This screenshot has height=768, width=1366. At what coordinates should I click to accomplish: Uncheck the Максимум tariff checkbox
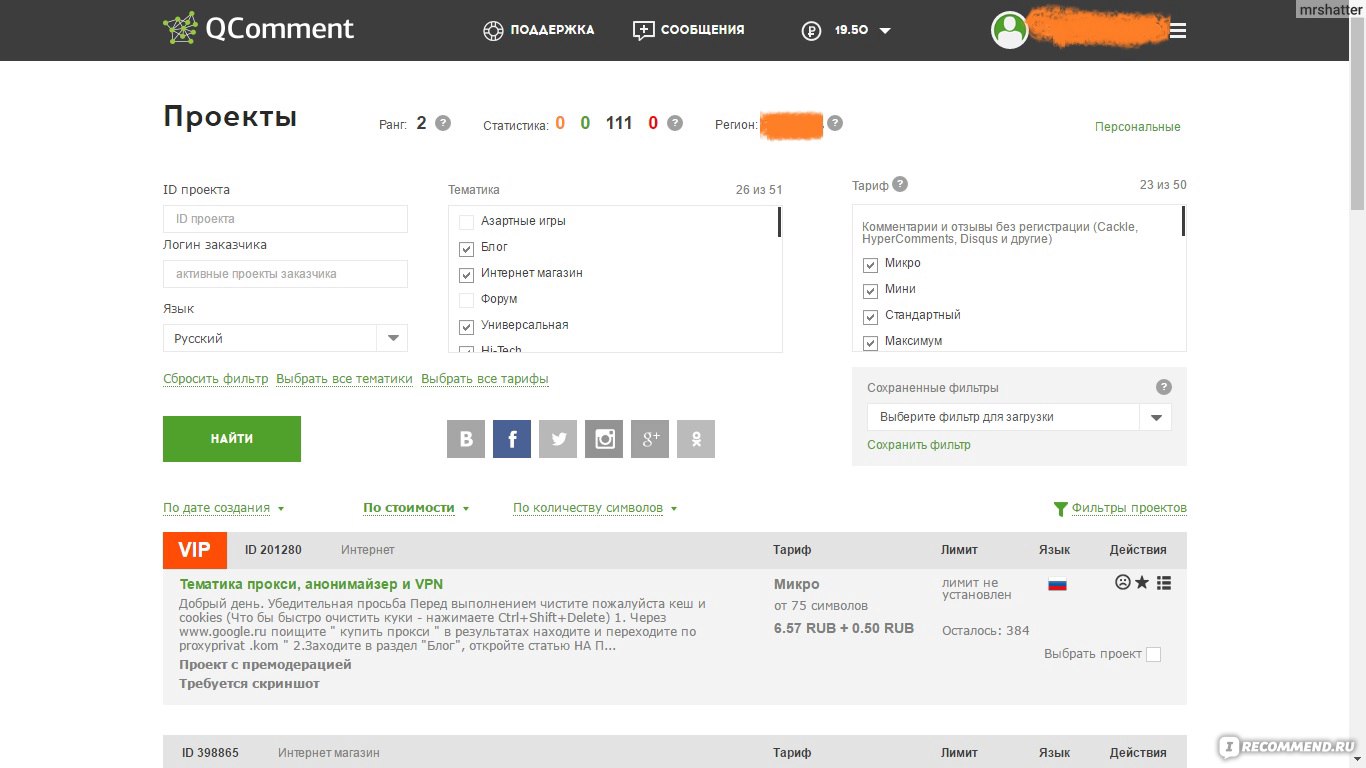[x=870, y=343]
